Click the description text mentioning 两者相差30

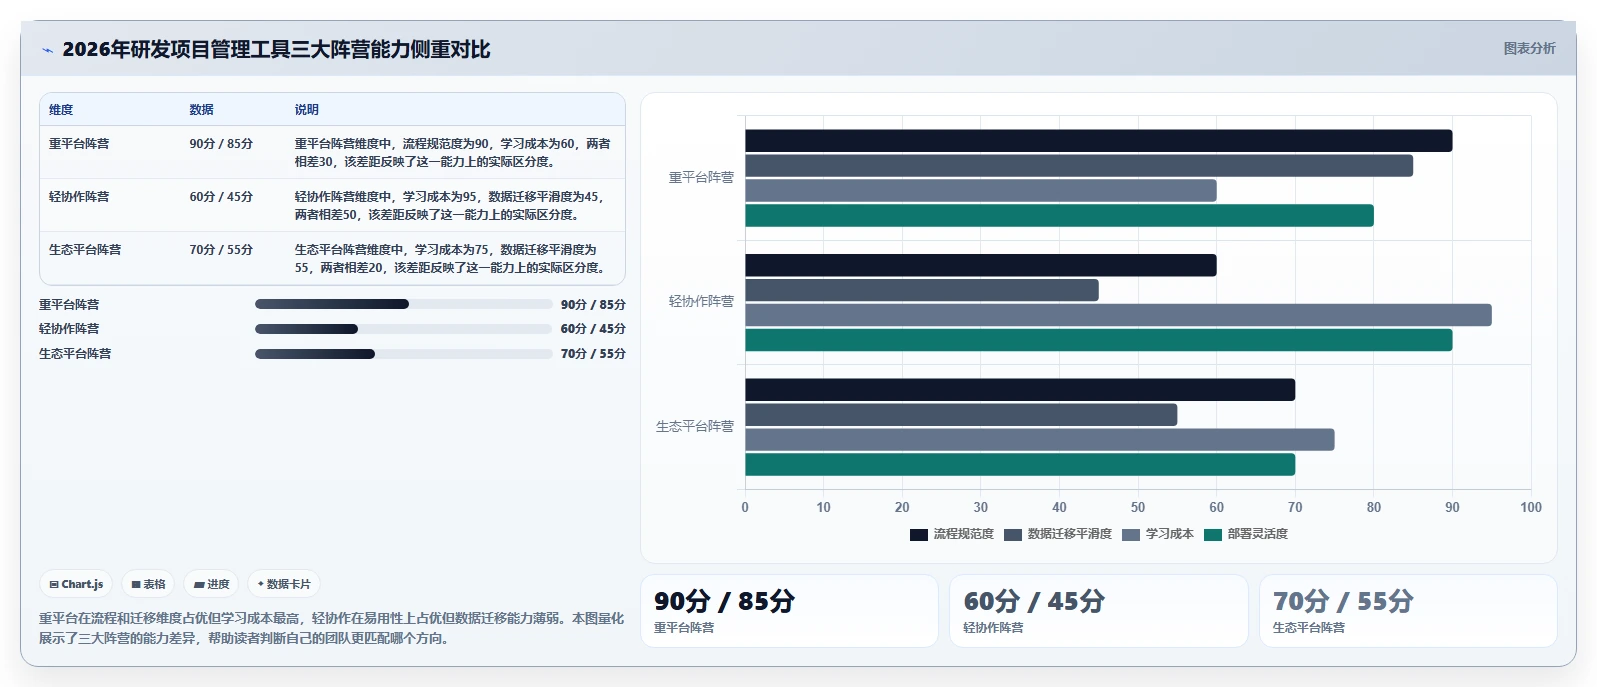coord(452,153)
